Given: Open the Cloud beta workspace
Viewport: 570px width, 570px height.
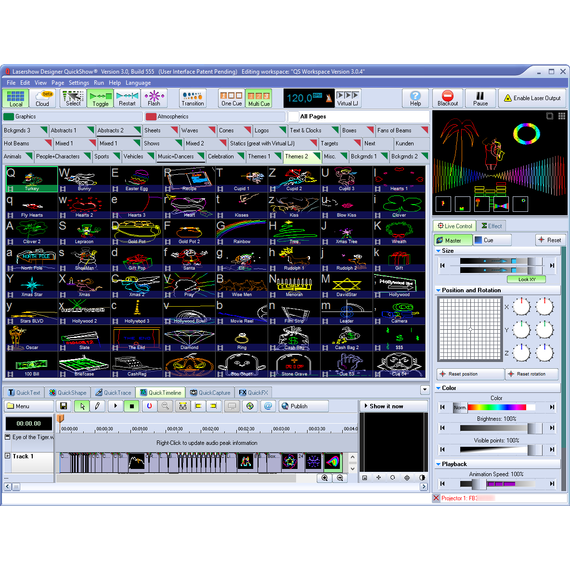Looking at the screenshot, I should pos(43,98).
